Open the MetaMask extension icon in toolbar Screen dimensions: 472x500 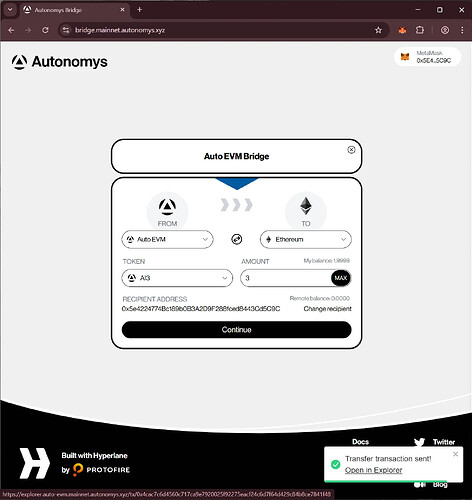(402, 30)
